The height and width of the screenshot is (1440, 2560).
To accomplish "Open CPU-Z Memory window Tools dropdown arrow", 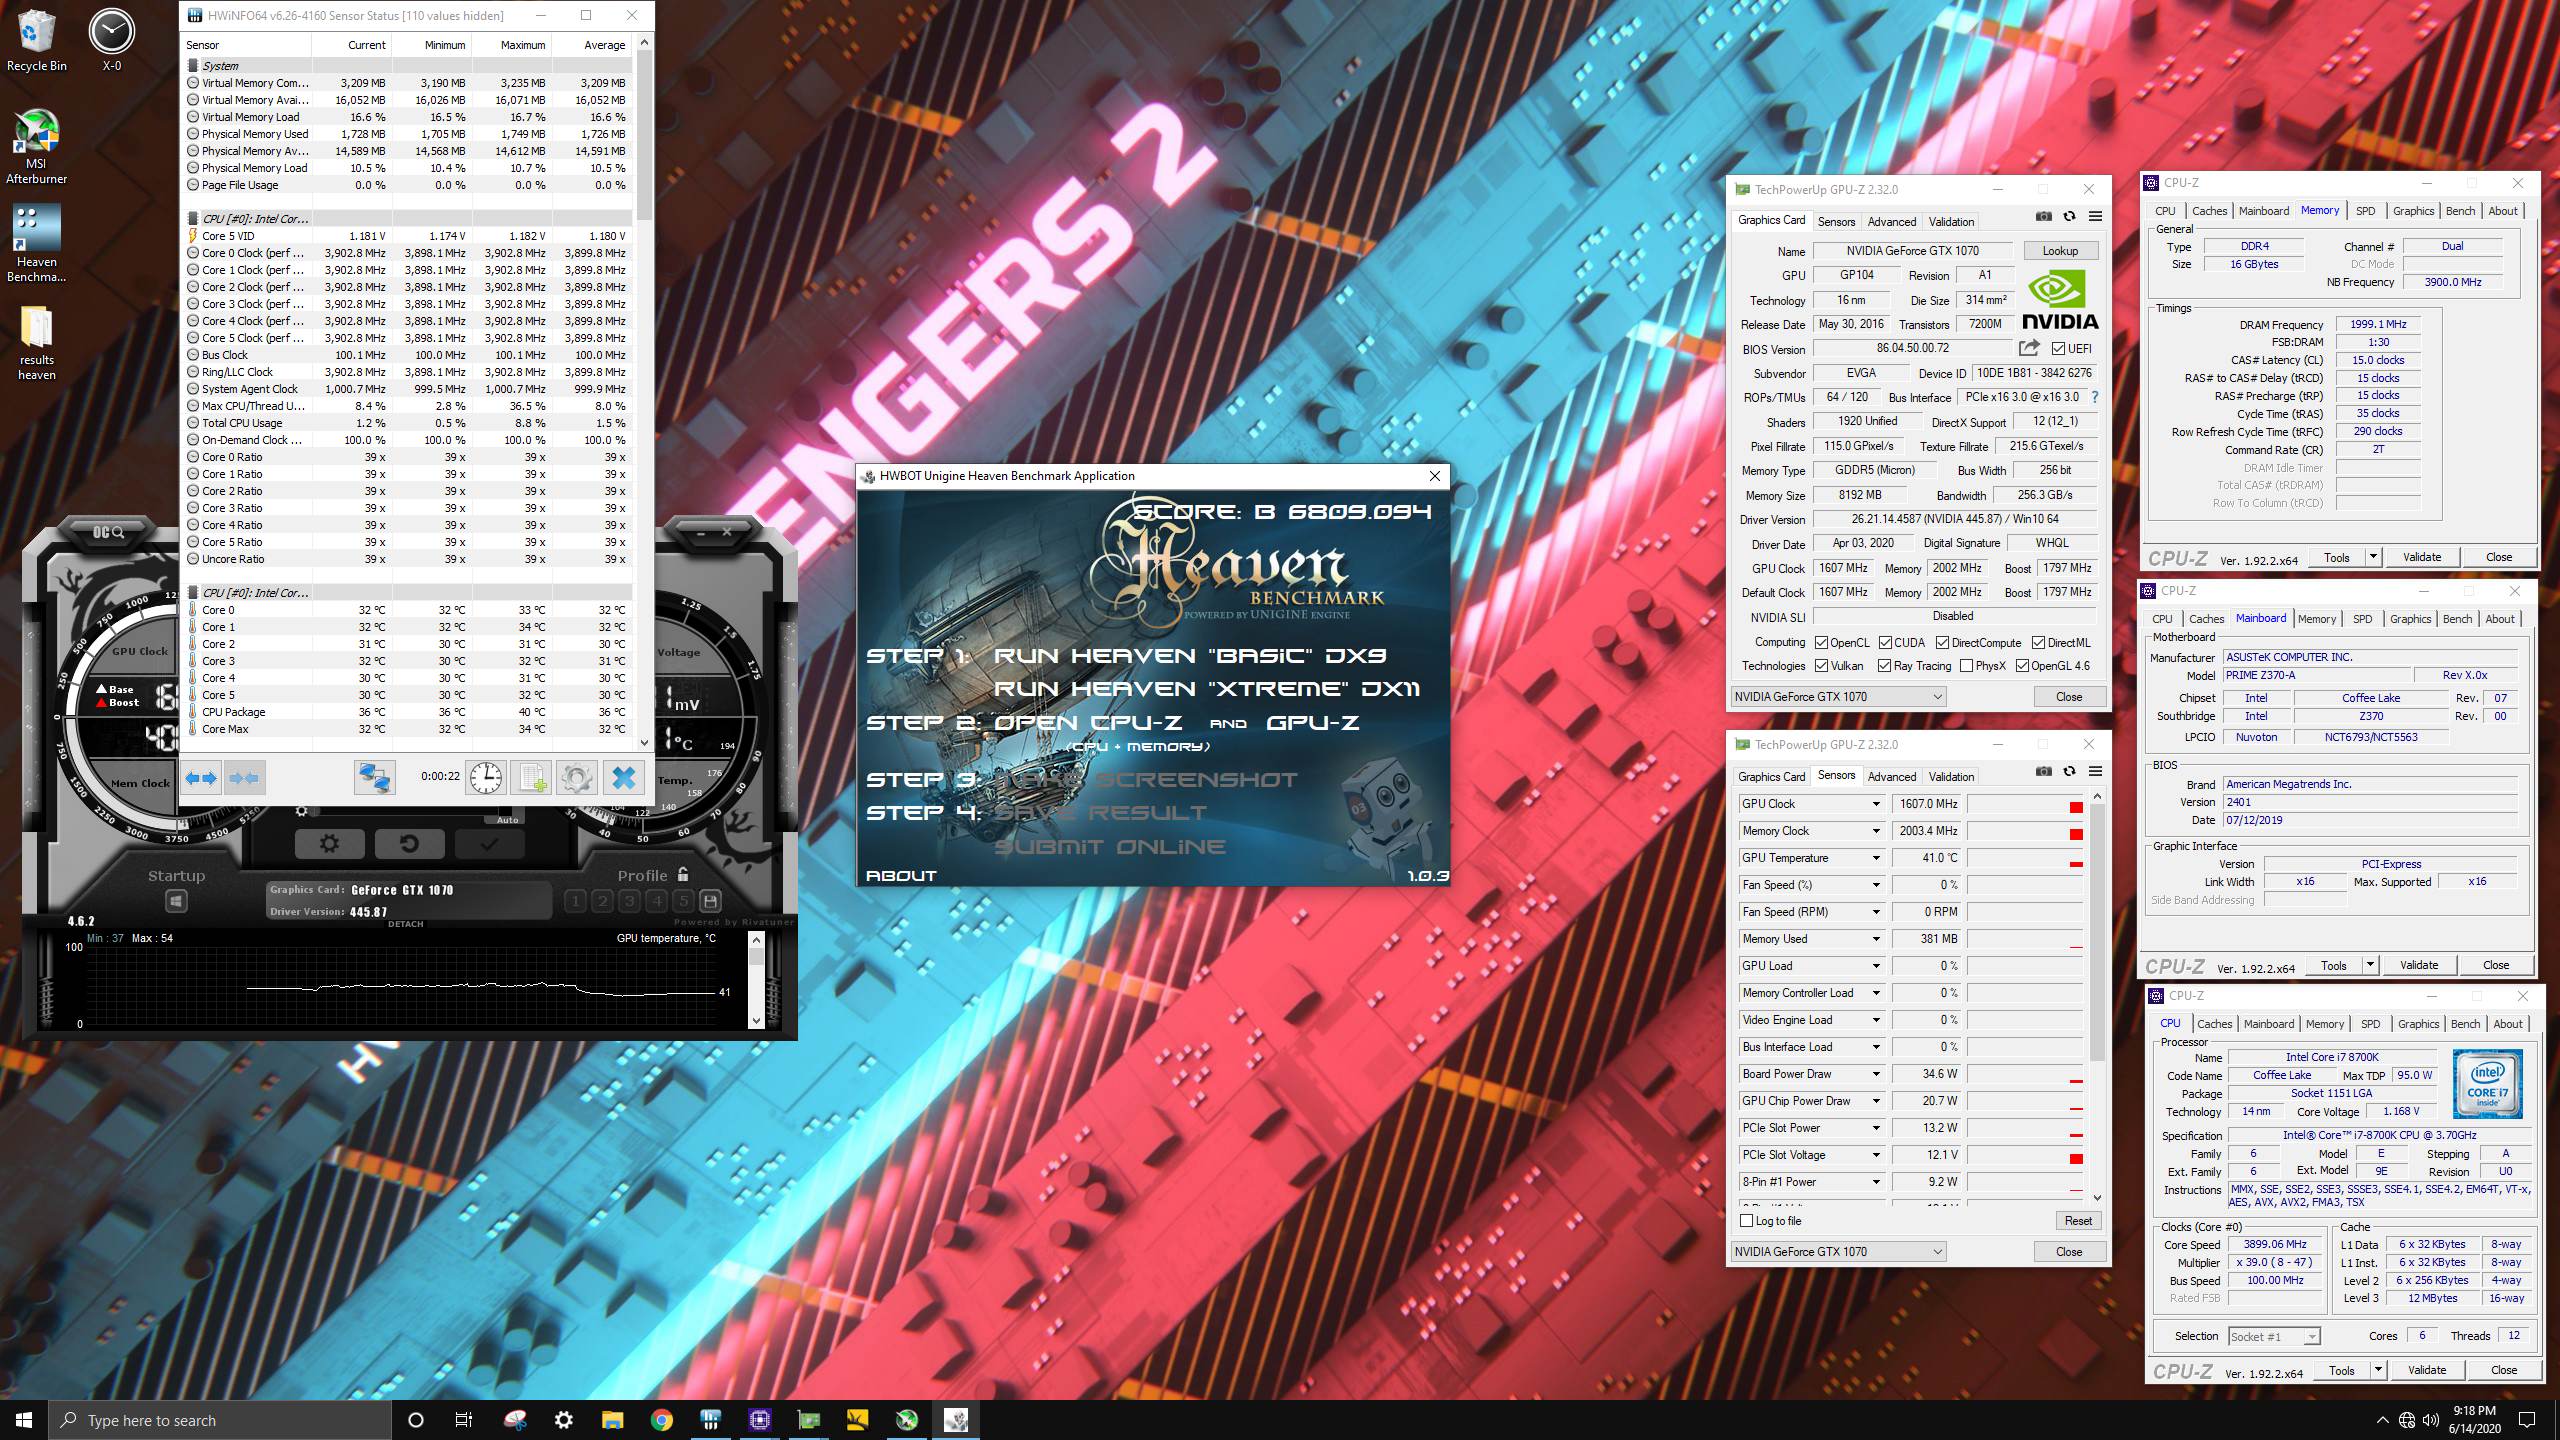I will click(2374, 557).
